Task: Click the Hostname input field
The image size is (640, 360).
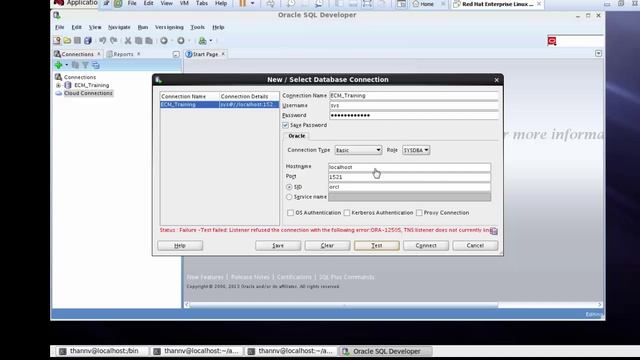Action: click(x=409, y=167)
